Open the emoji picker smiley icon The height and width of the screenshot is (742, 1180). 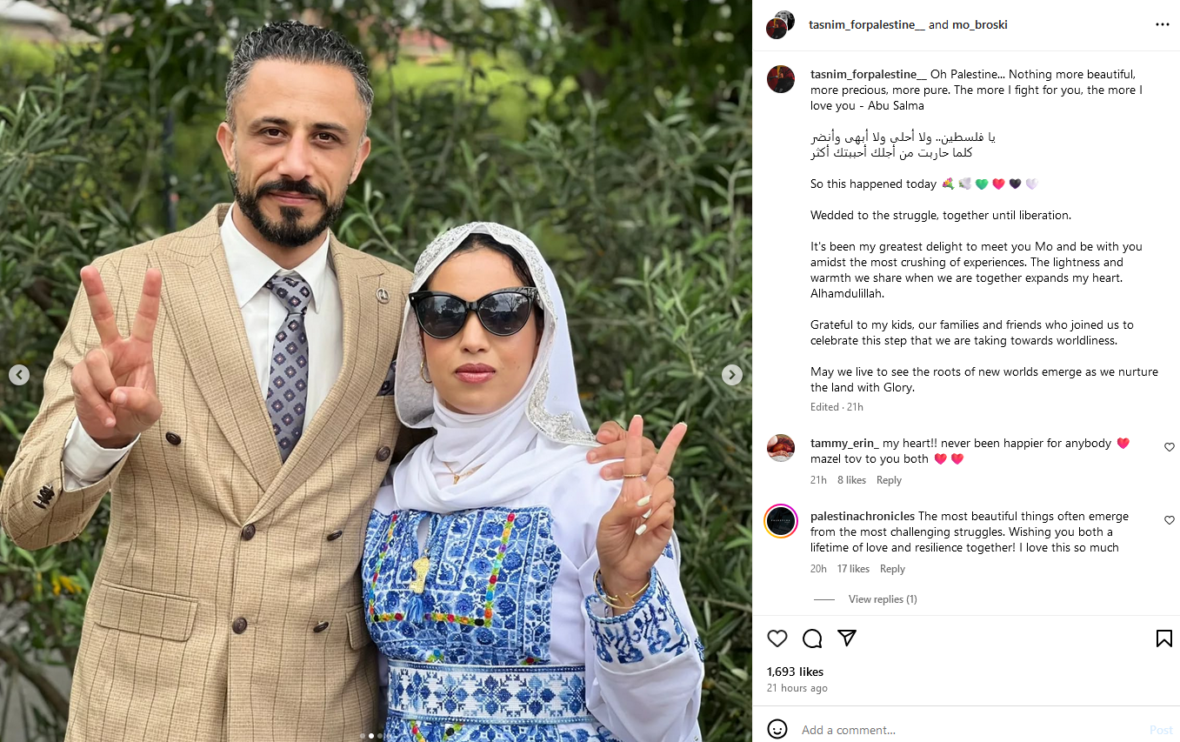click(777, 729)
